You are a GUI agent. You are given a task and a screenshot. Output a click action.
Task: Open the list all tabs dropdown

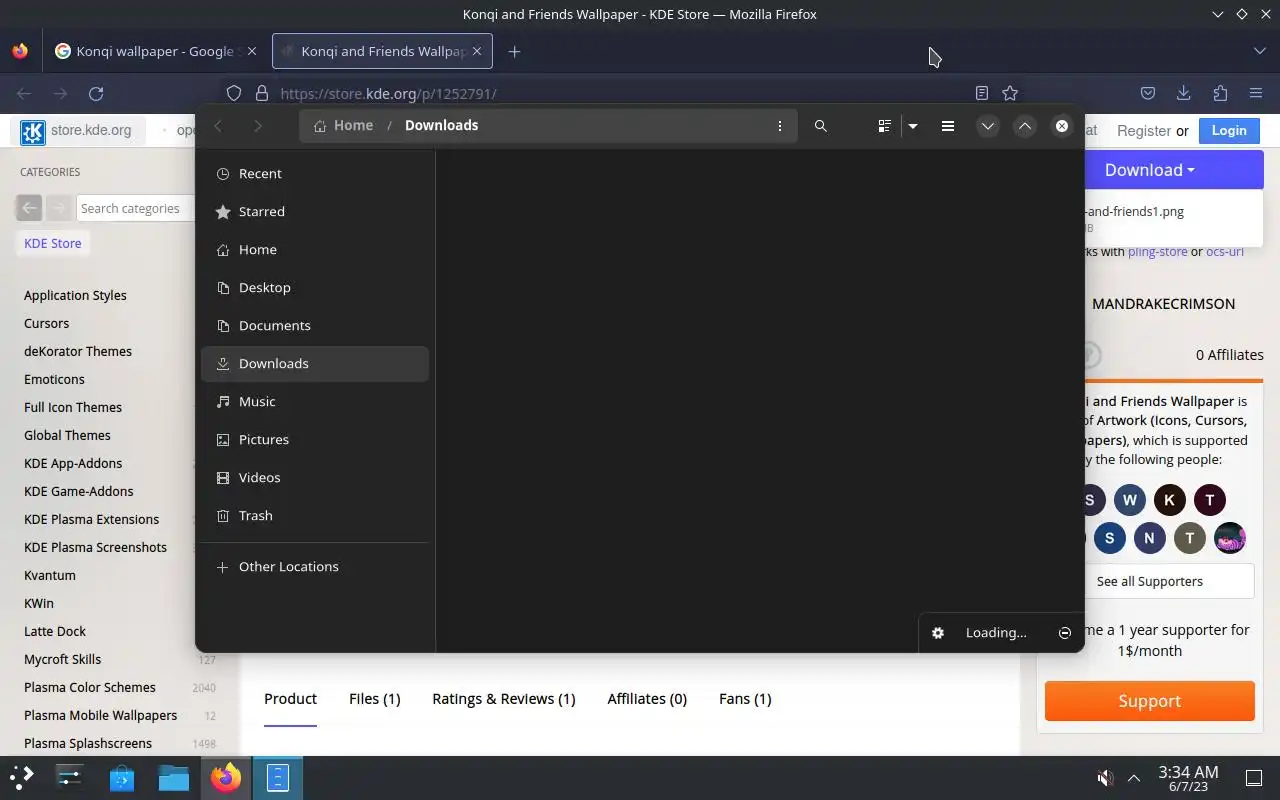coord(1259,51)
